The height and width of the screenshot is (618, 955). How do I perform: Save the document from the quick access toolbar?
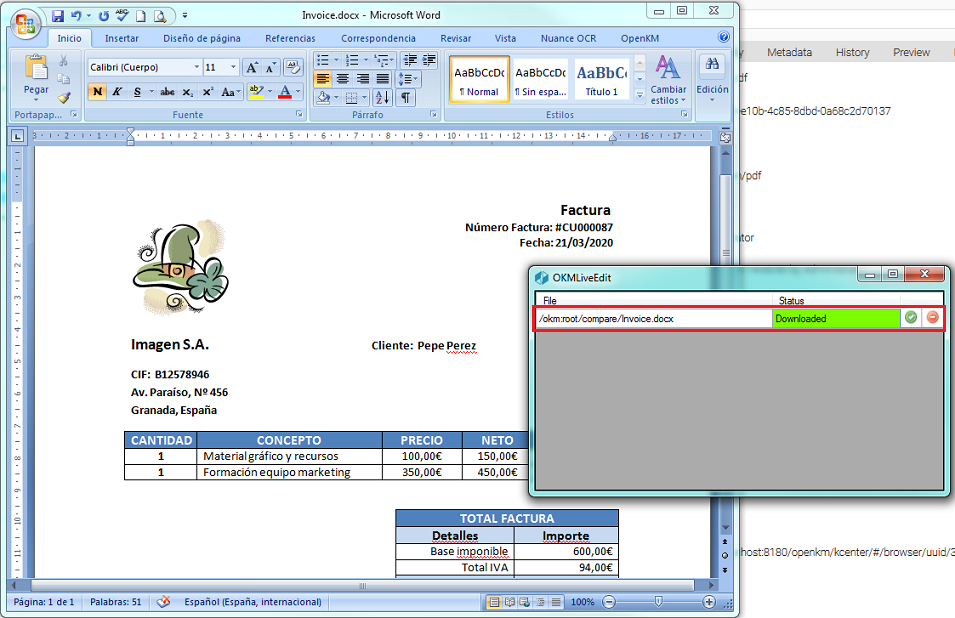click(58, 16)
